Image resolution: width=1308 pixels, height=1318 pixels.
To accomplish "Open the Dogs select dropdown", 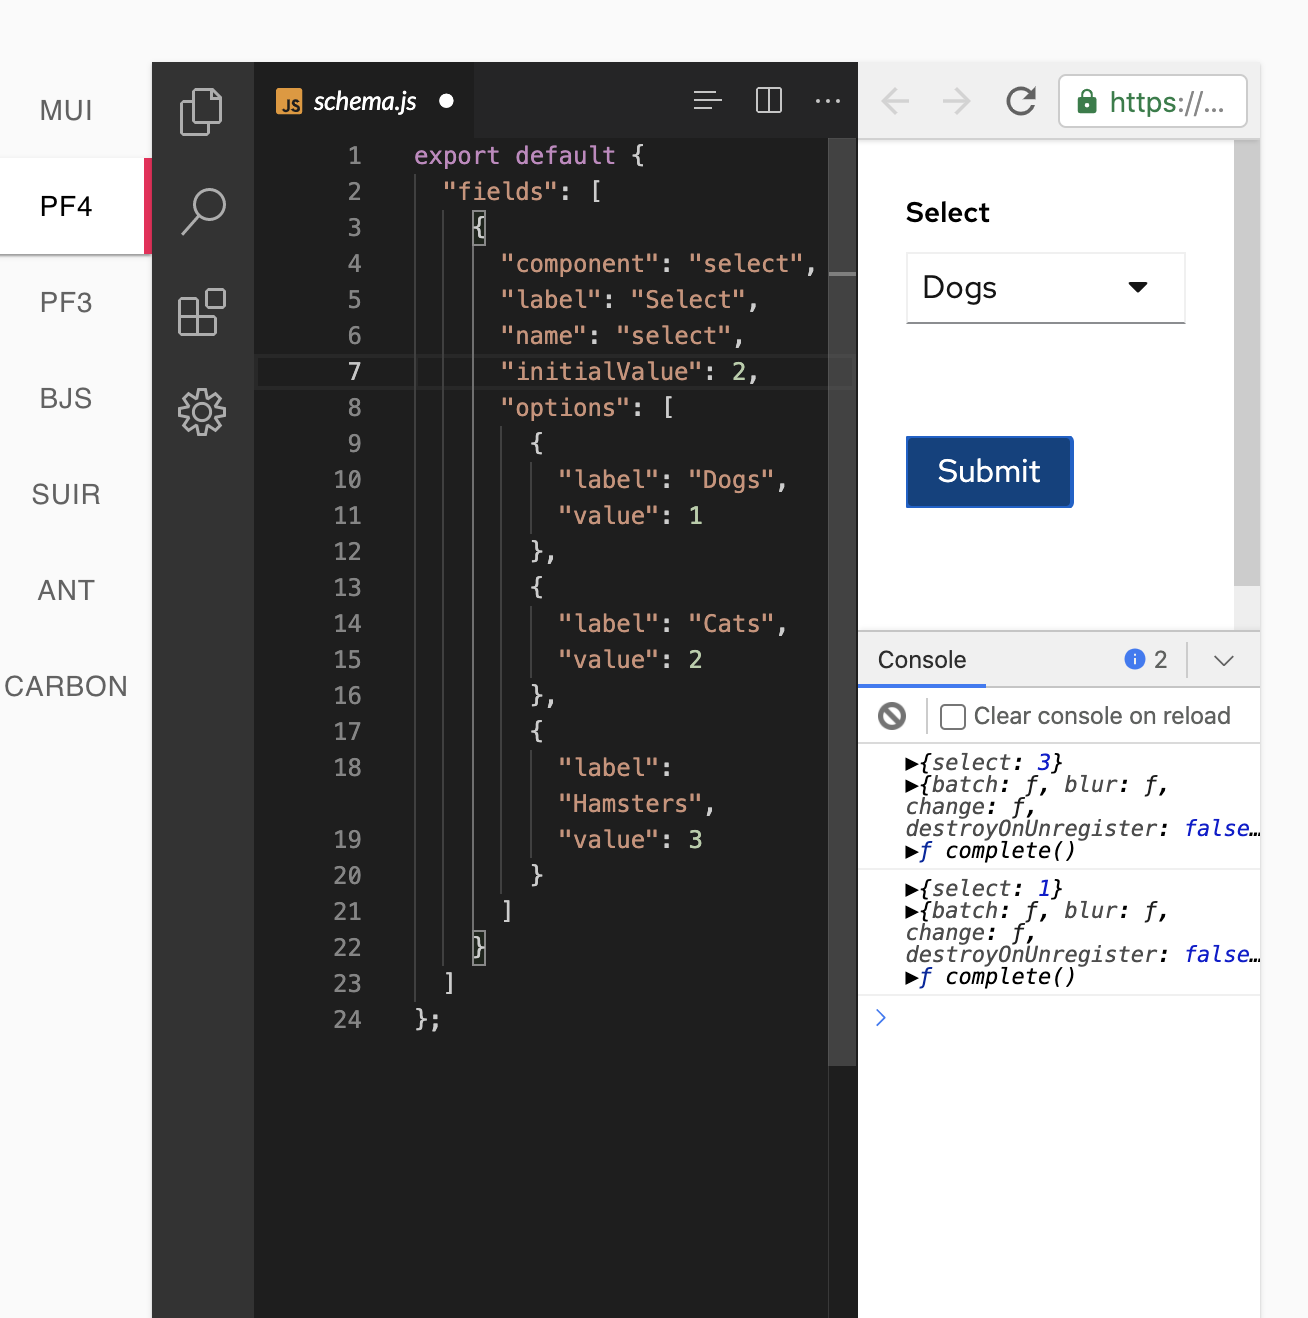I will pyautogui.click(x=1044, y=288).
